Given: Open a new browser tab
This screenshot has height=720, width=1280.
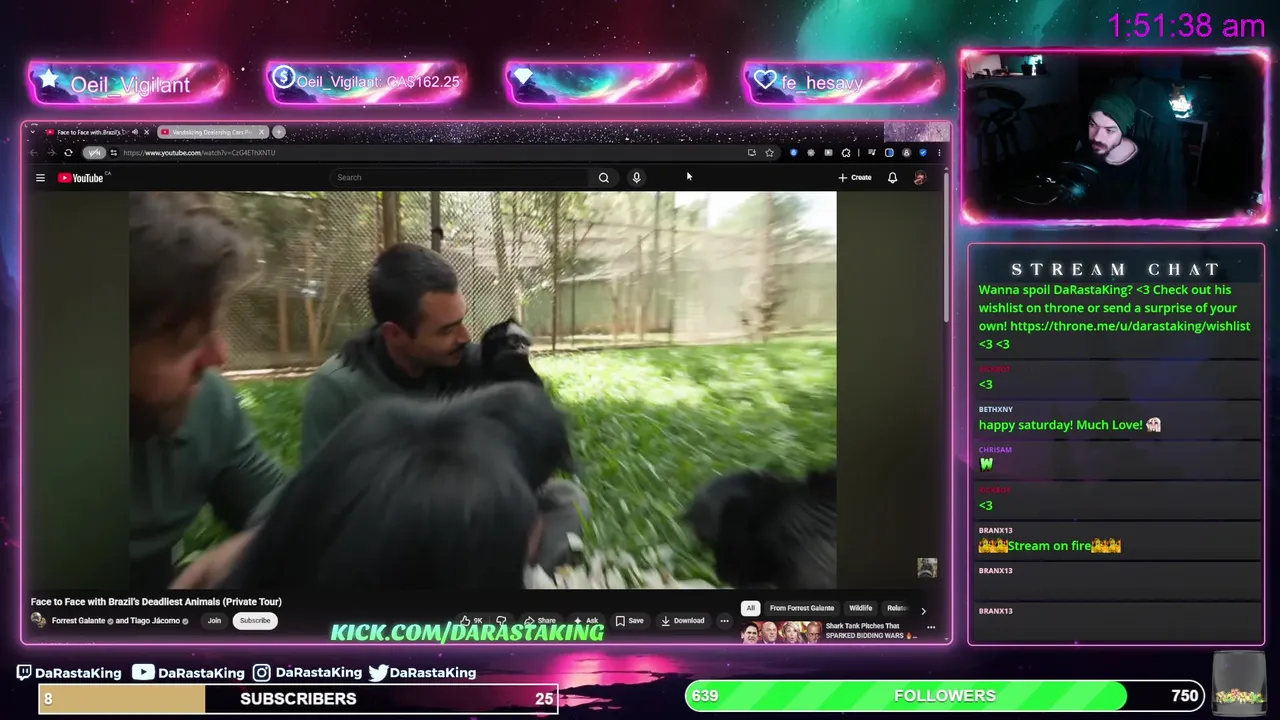Looking at the screenshot, I should tap(279, 132).
